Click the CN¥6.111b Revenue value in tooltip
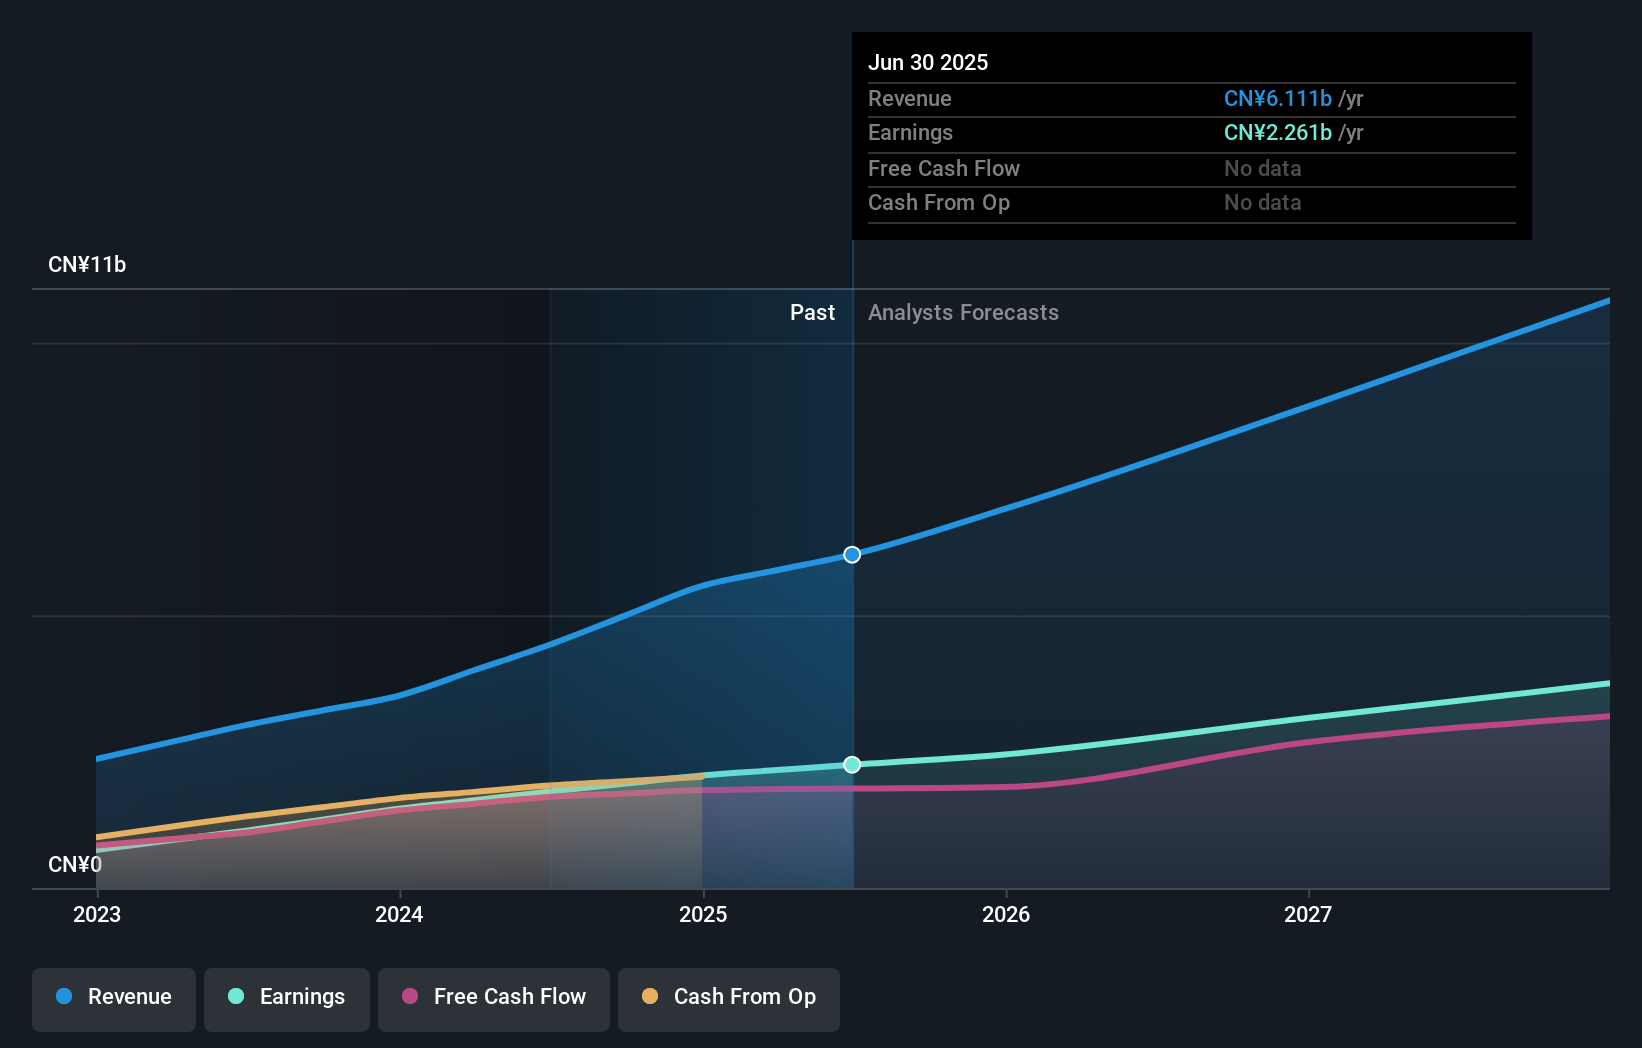The height and width of the screenshot is (1048, 1642). pyautogui.click(x=1277, y=98)
